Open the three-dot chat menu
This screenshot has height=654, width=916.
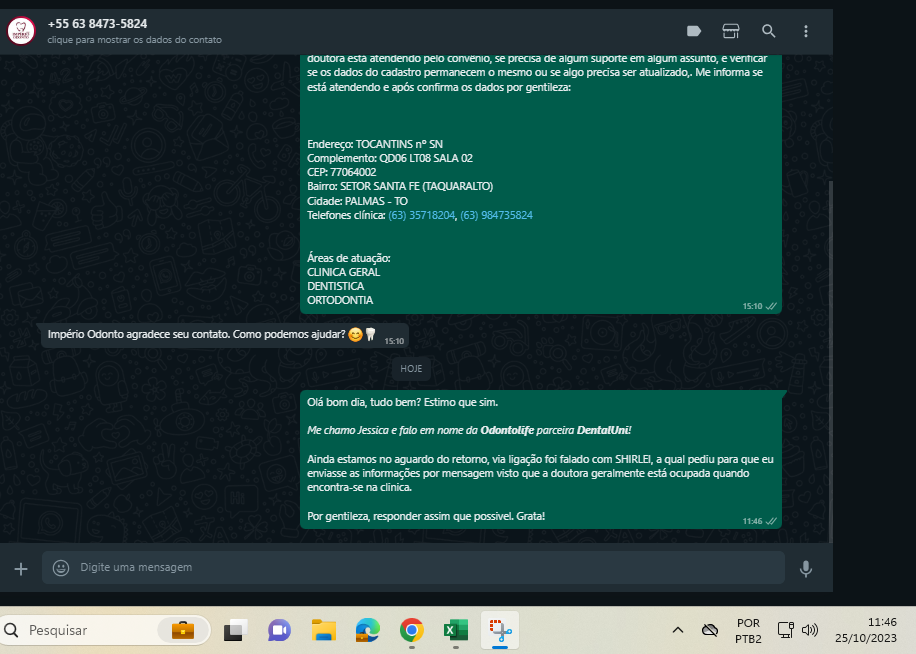click(x=806, y=31)
